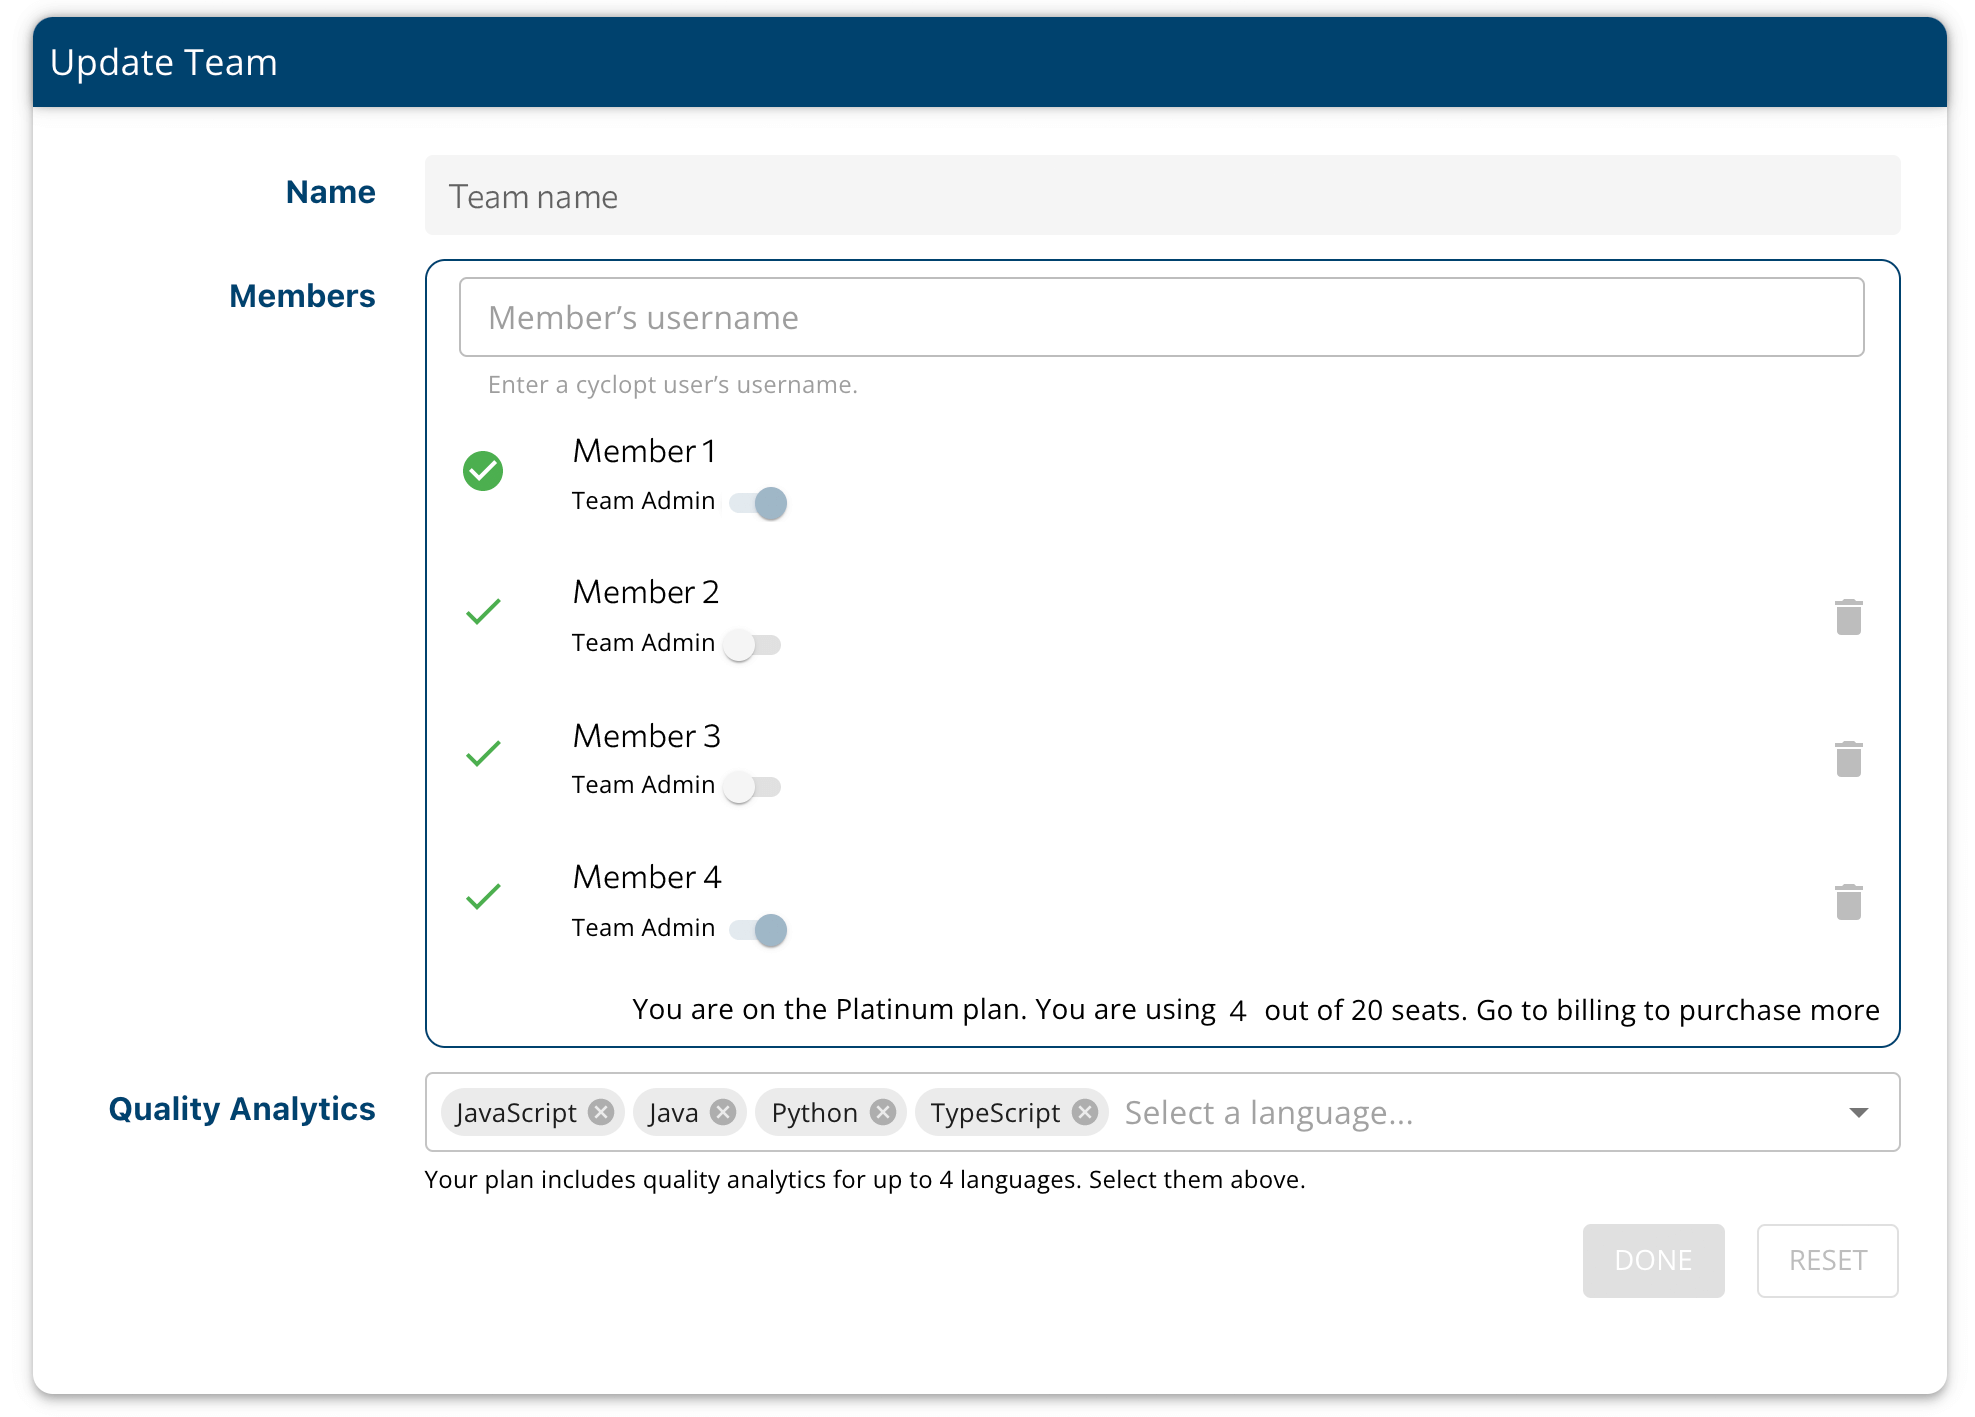This screenshot has width=1975, height=1417.
Task: Delete Member 4 using trash icon
Action: pos(1848,902)
